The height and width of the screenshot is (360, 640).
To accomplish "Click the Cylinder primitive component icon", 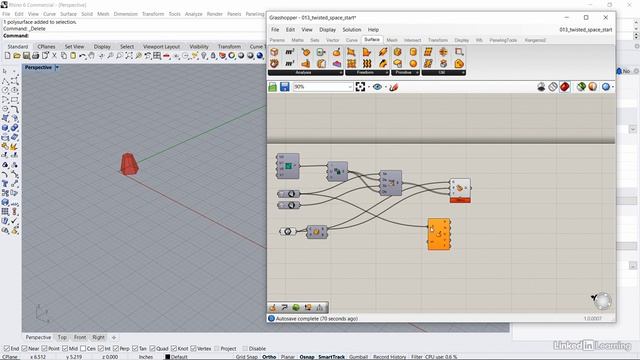I will coord(413,52).
